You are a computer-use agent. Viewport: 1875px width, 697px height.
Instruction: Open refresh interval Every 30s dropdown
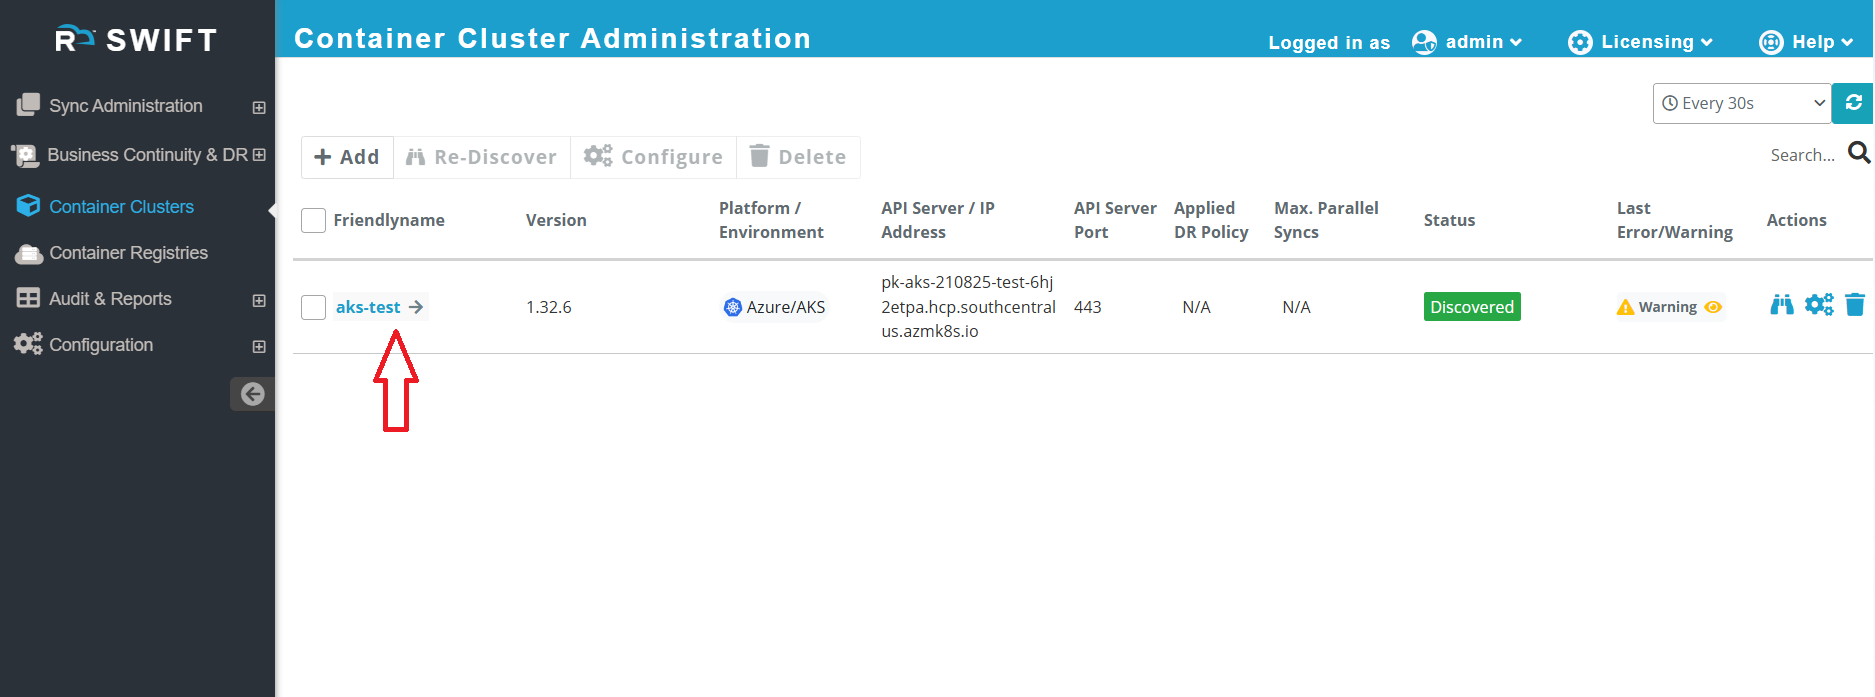(1742, 103)
